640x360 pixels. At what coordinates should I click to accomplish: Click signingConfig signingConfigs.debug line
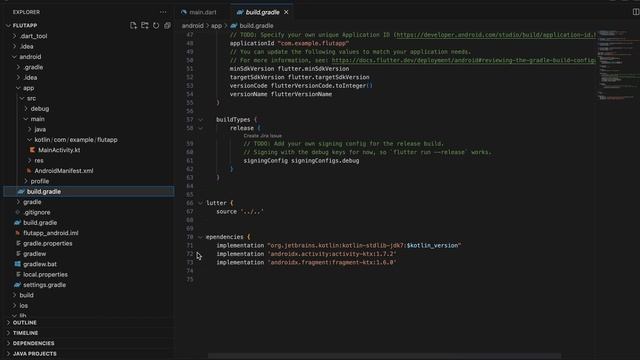301,161
